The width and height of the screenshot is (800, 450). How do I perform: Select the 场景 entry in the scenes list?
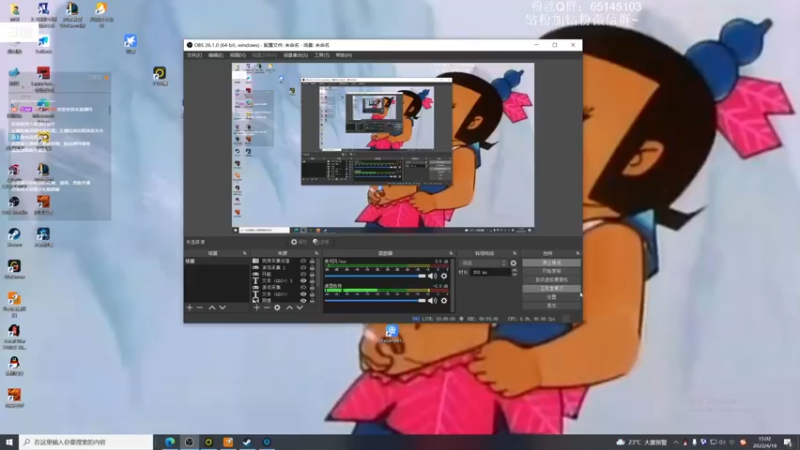[x=216, y=261]
